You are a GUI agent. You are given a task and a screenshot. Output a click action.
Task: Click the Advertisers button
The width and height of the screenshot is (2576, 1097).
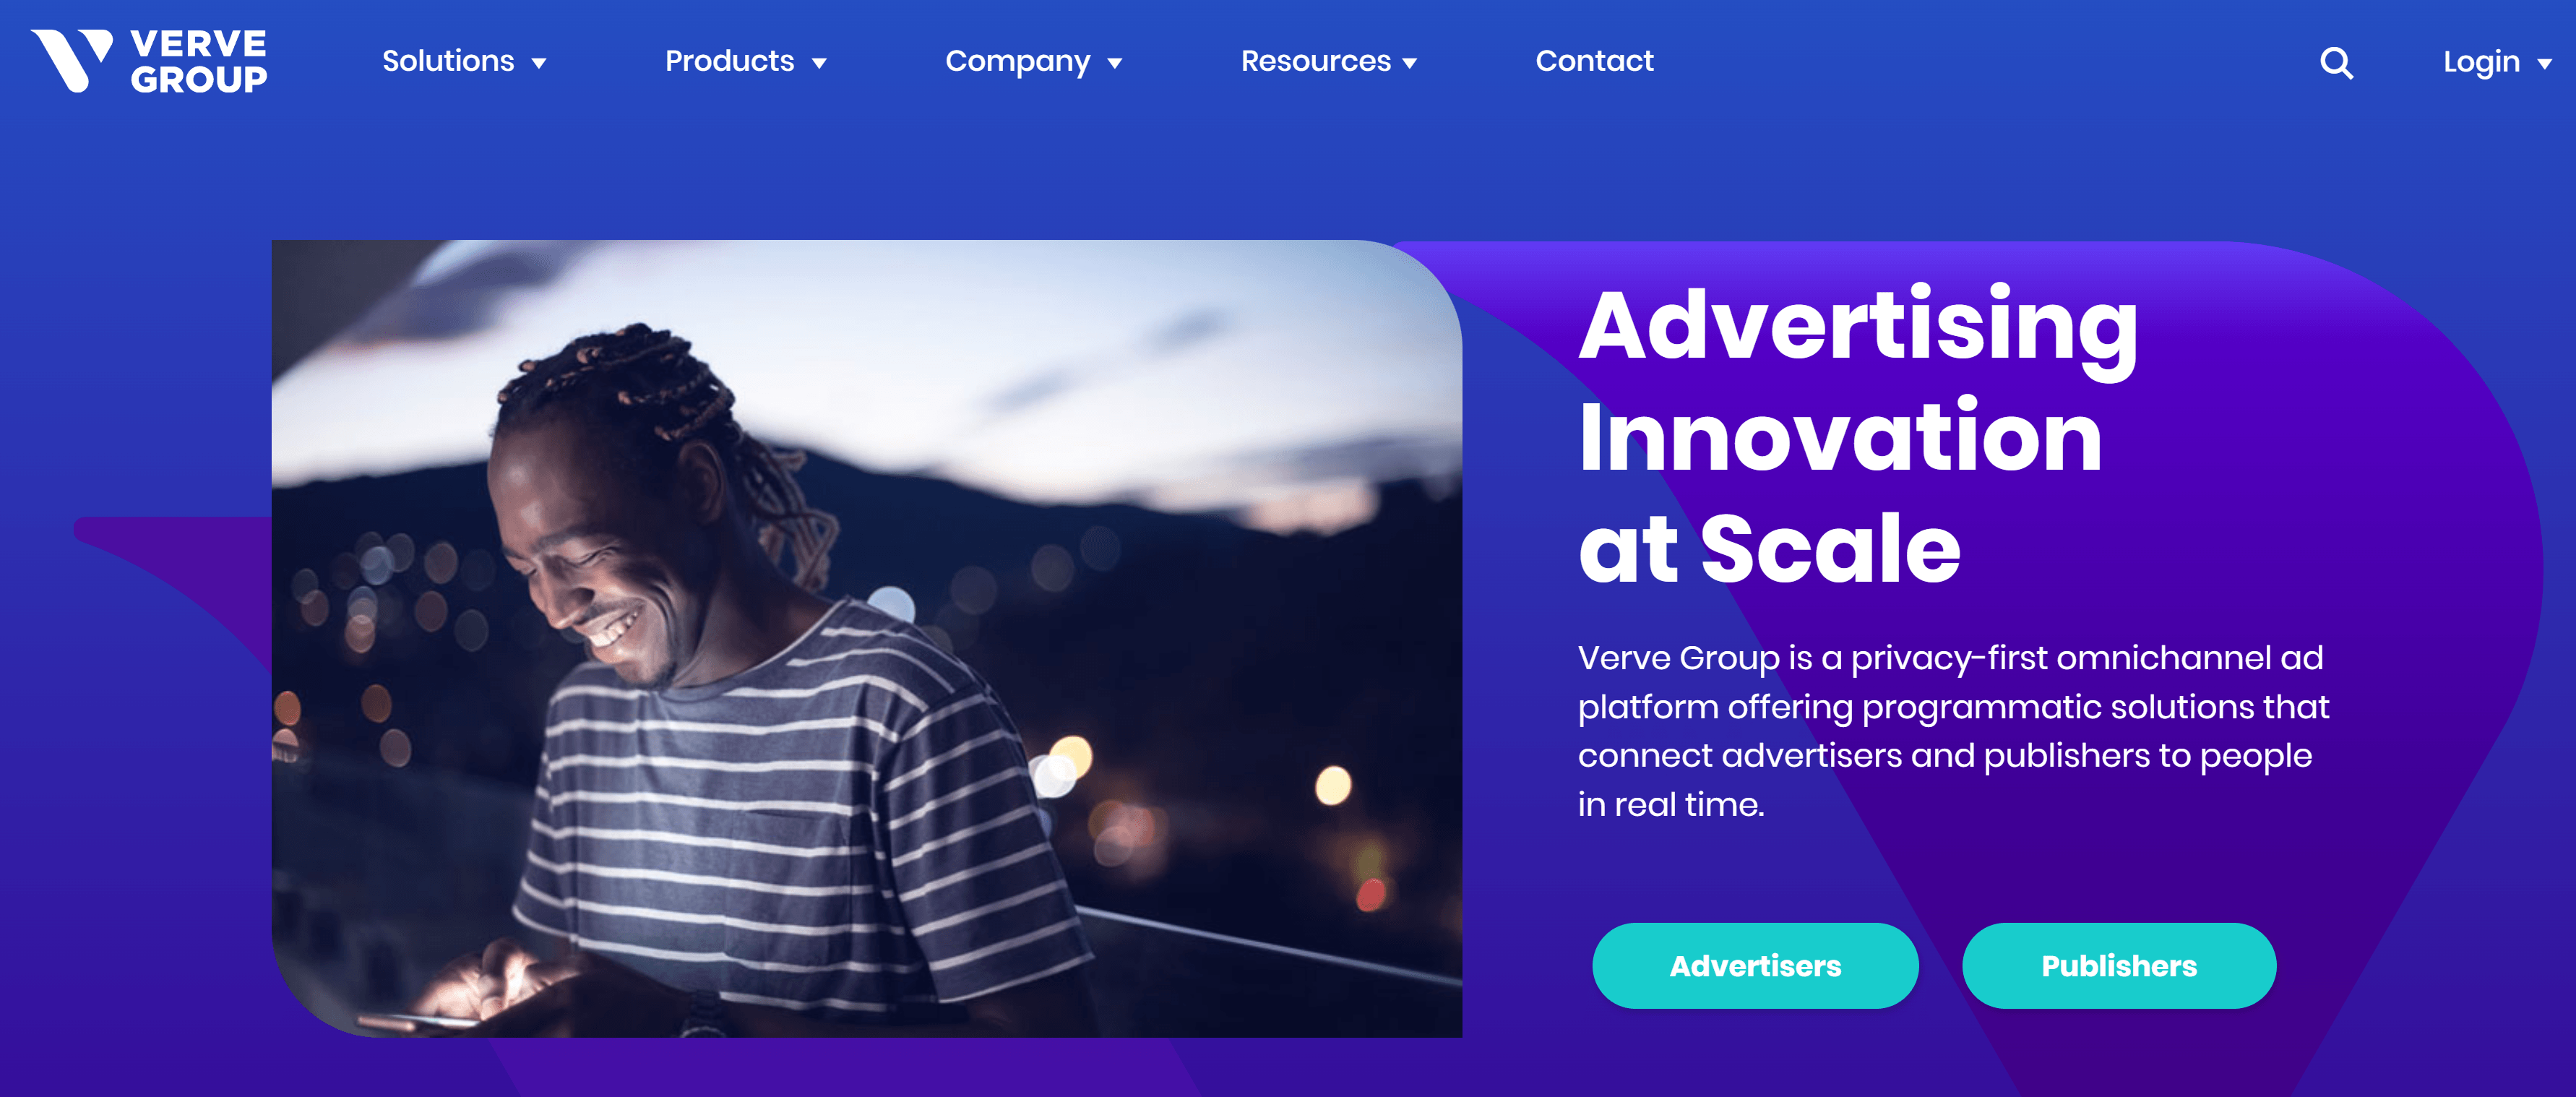pyautogui.click(x=1755, y=965)
